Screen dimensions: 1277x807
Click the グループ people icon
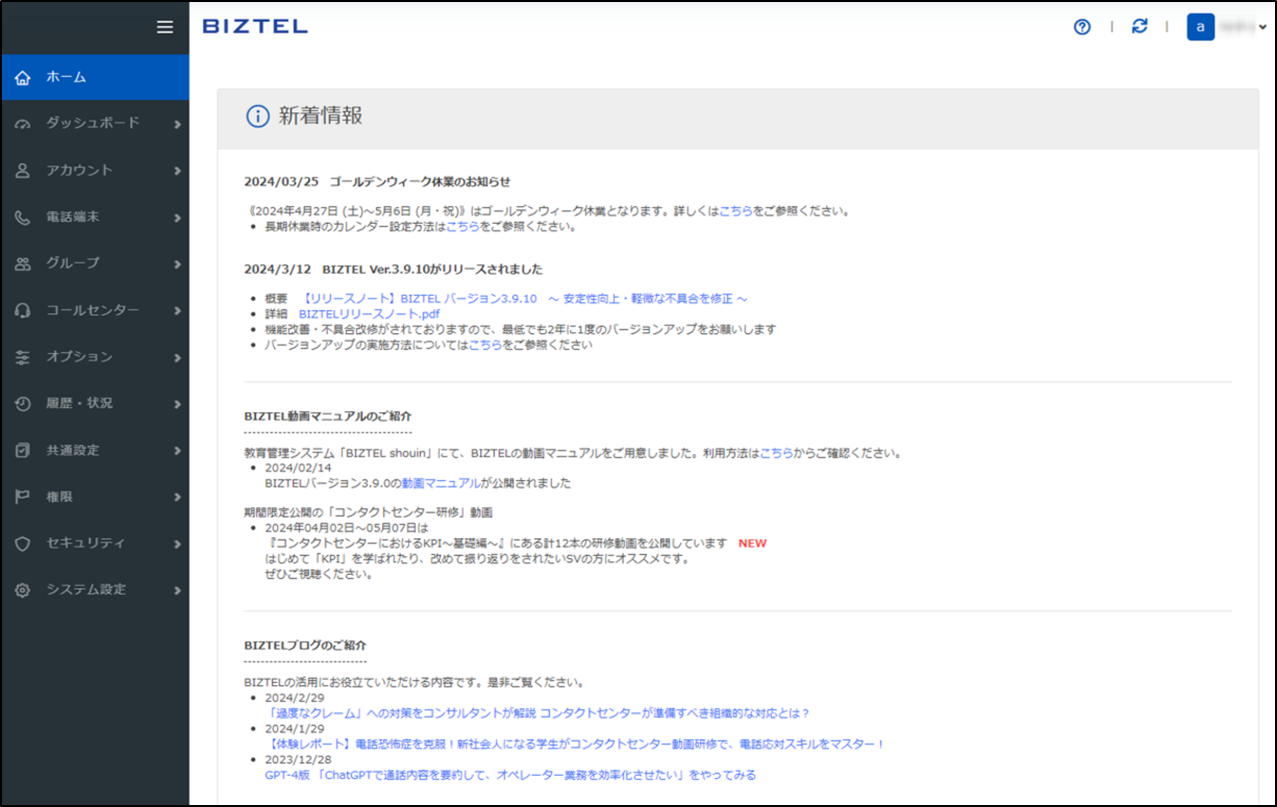click(x=23, y=264)
